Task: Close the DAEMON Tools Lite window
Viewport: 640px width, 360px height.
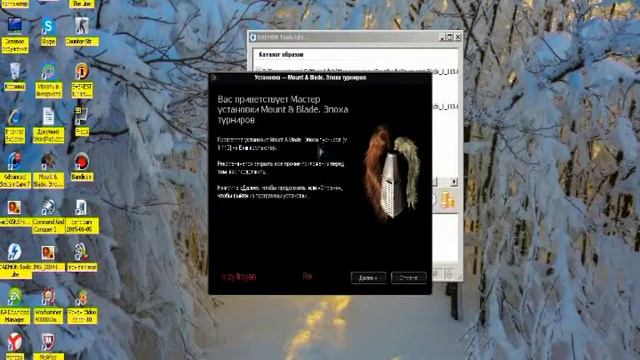Action: coord(458,37)
